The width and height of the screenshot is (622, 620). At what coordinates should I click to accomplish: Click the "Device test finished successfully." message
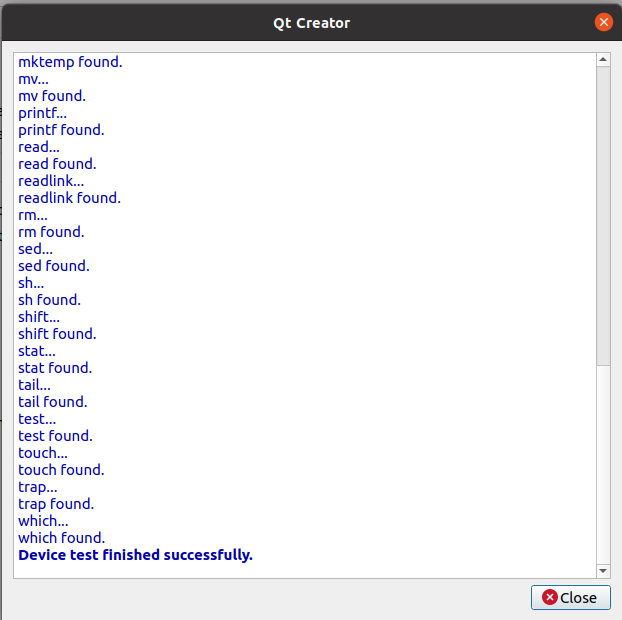point(135,554)
